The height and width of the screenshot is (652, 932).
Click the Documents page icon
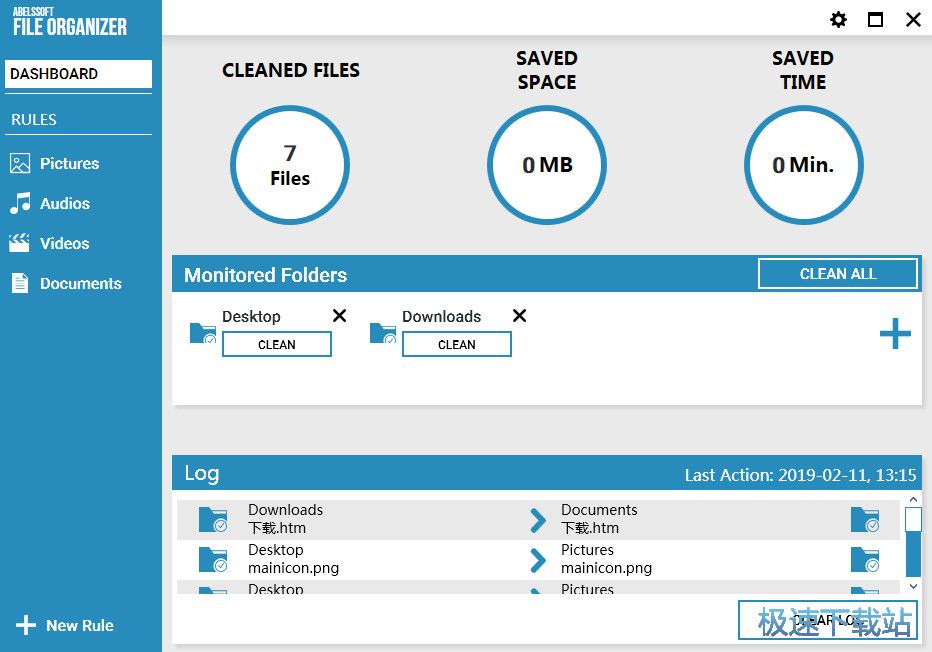click(x=20, y=284)
